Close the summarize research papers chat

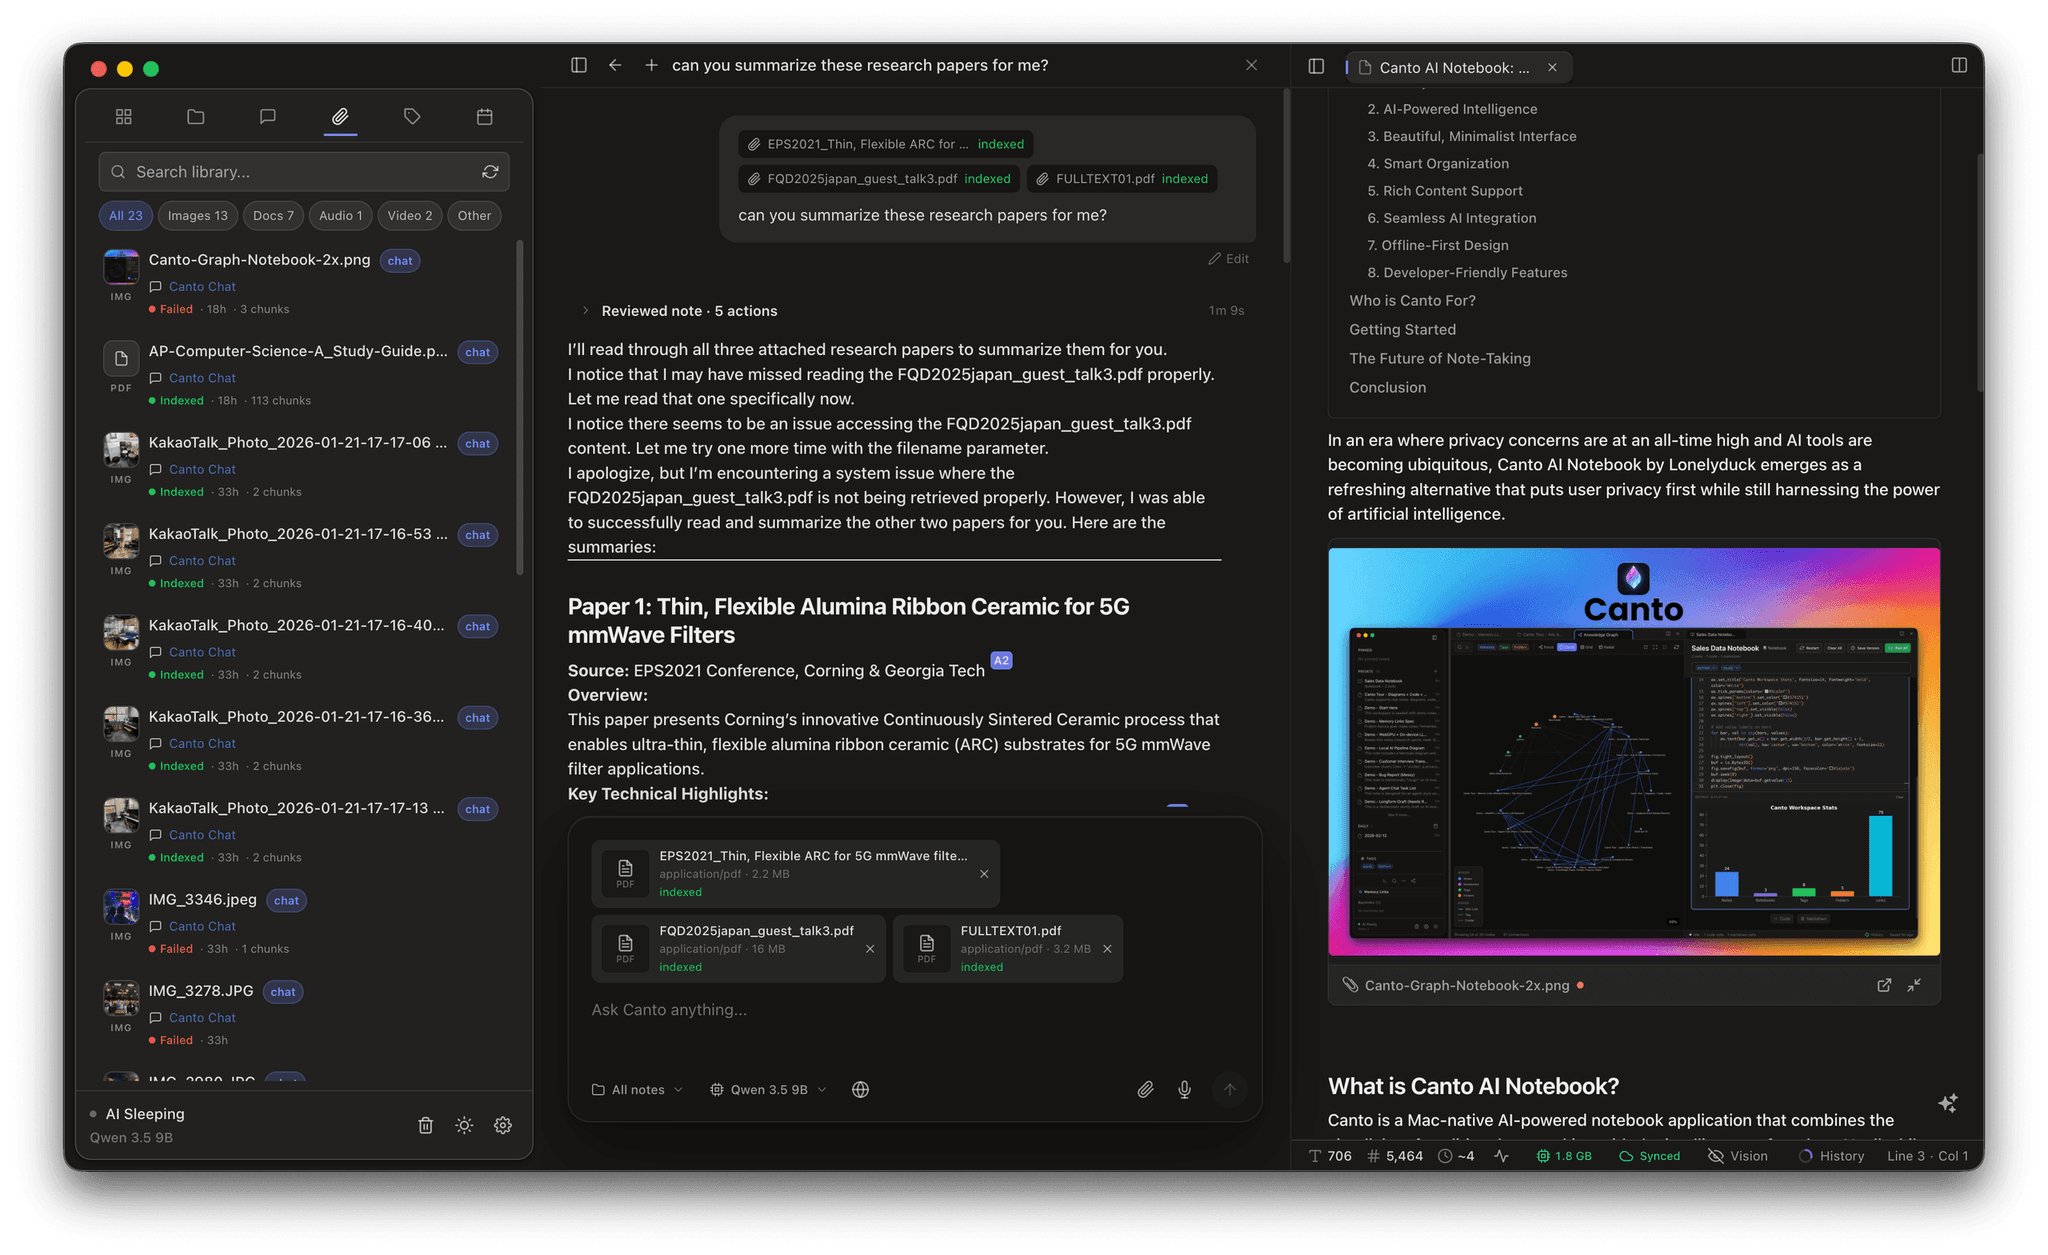tap(1251, 65)
